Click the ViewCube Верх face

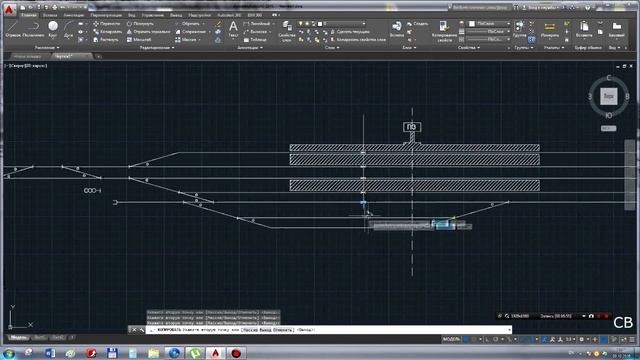click(x=608, y=96)
